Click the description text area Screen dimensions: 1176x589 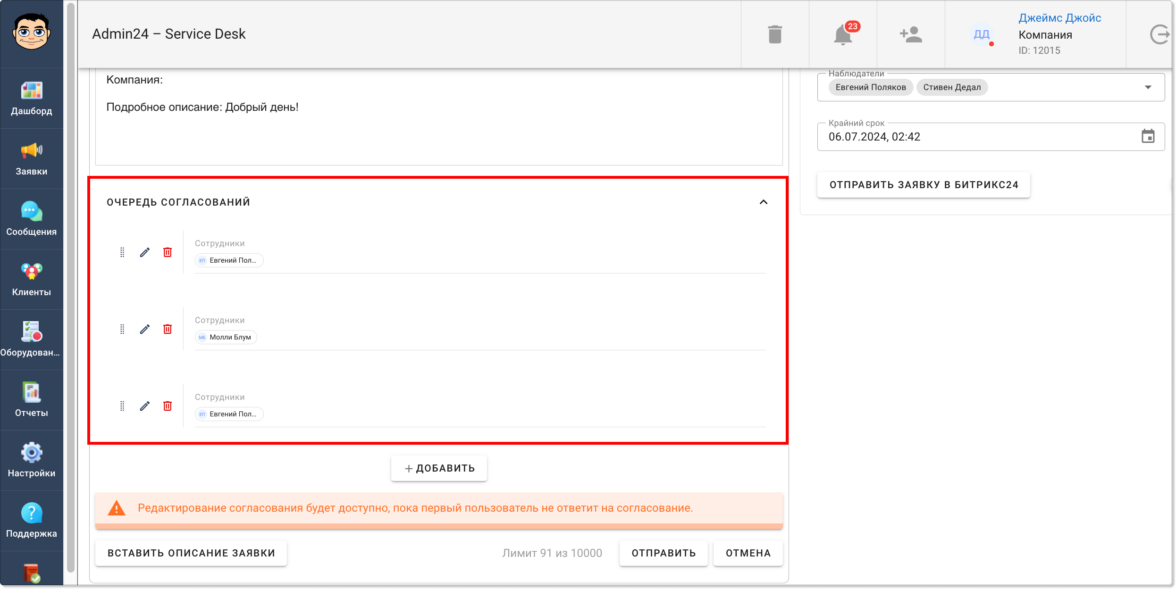pos(439,117)
